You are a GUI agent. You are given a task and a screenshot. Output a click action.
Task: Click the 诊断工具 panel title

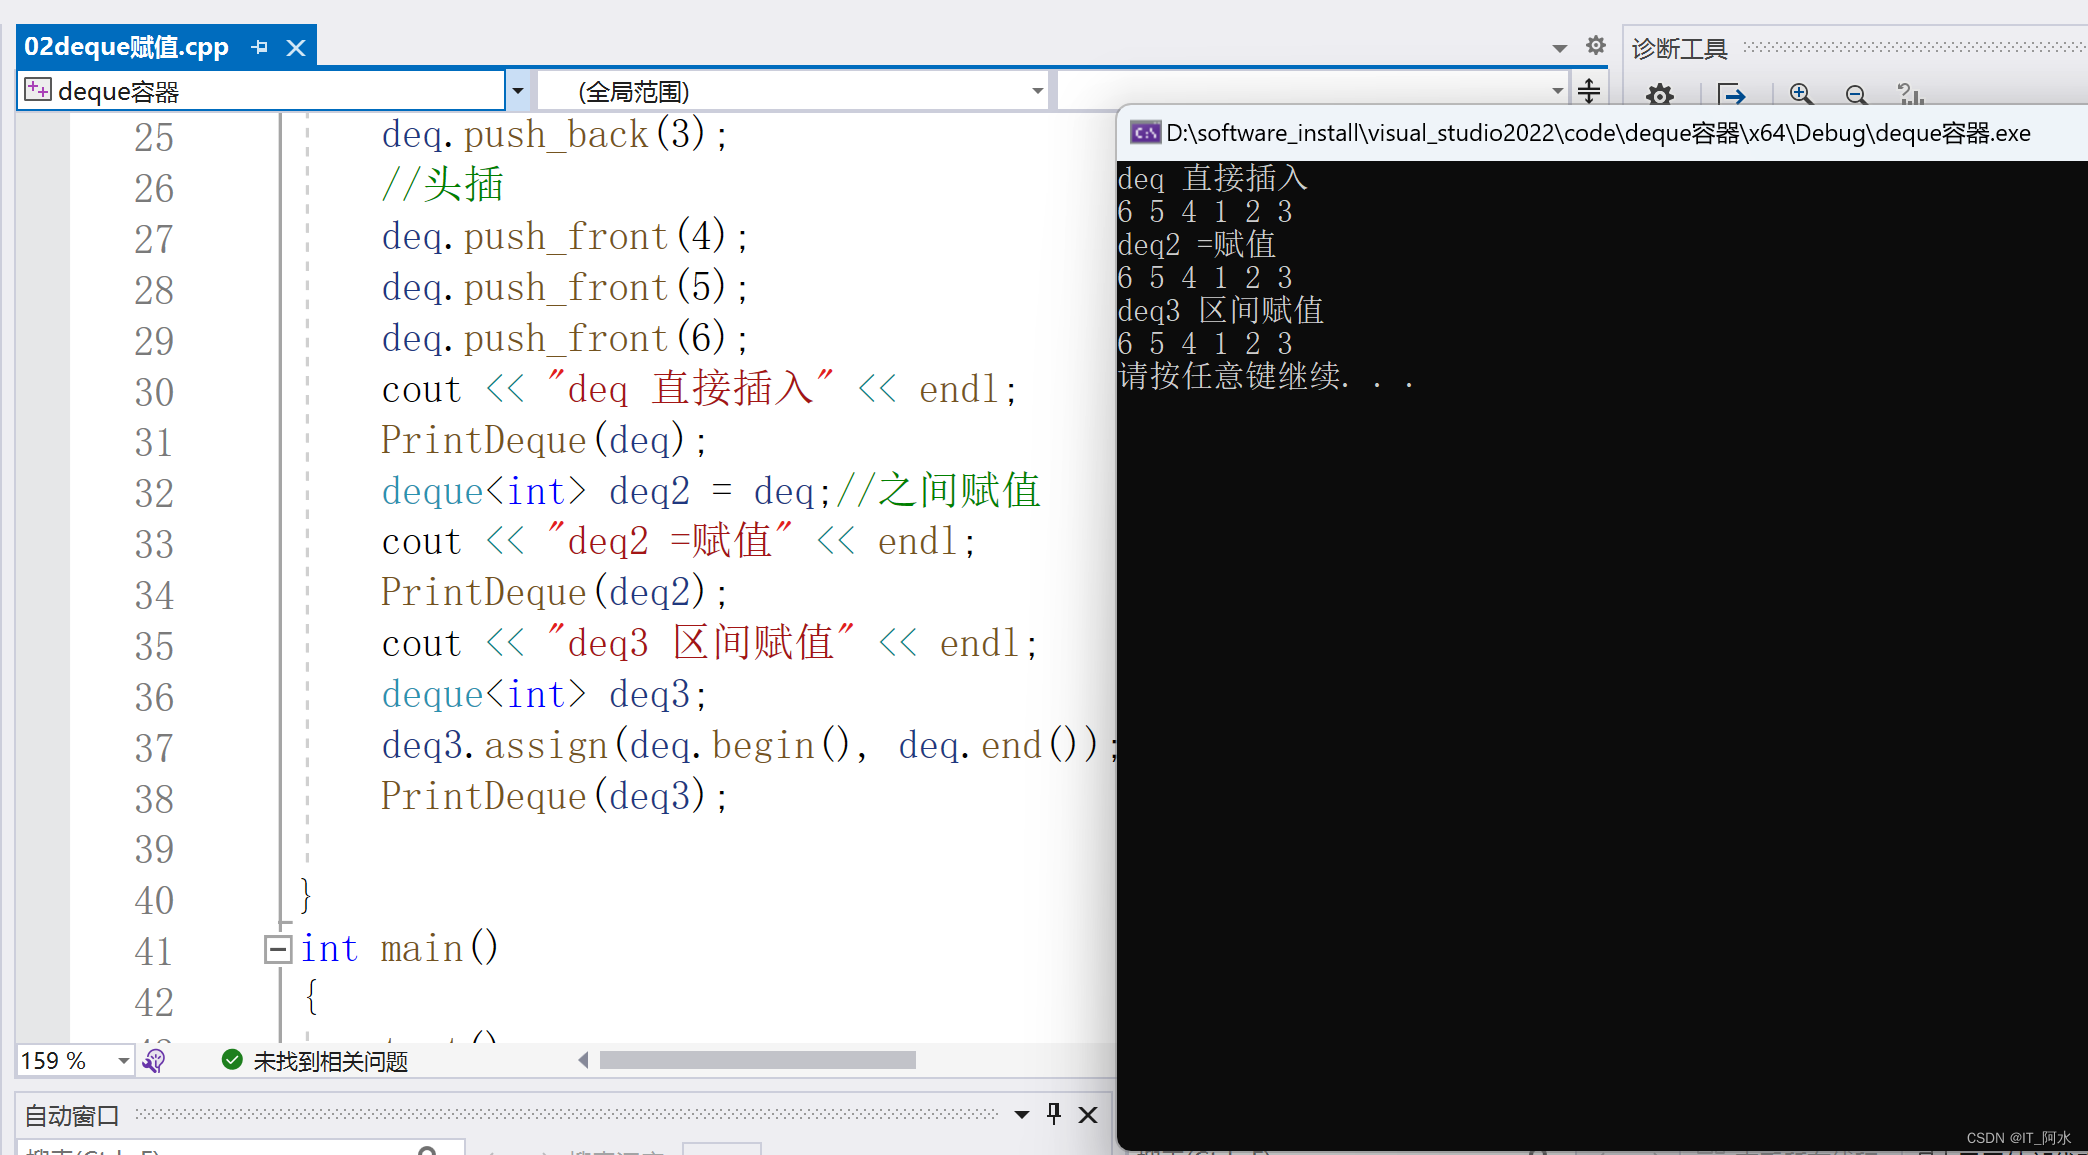pyautogui.click(x=1679, y=48)
